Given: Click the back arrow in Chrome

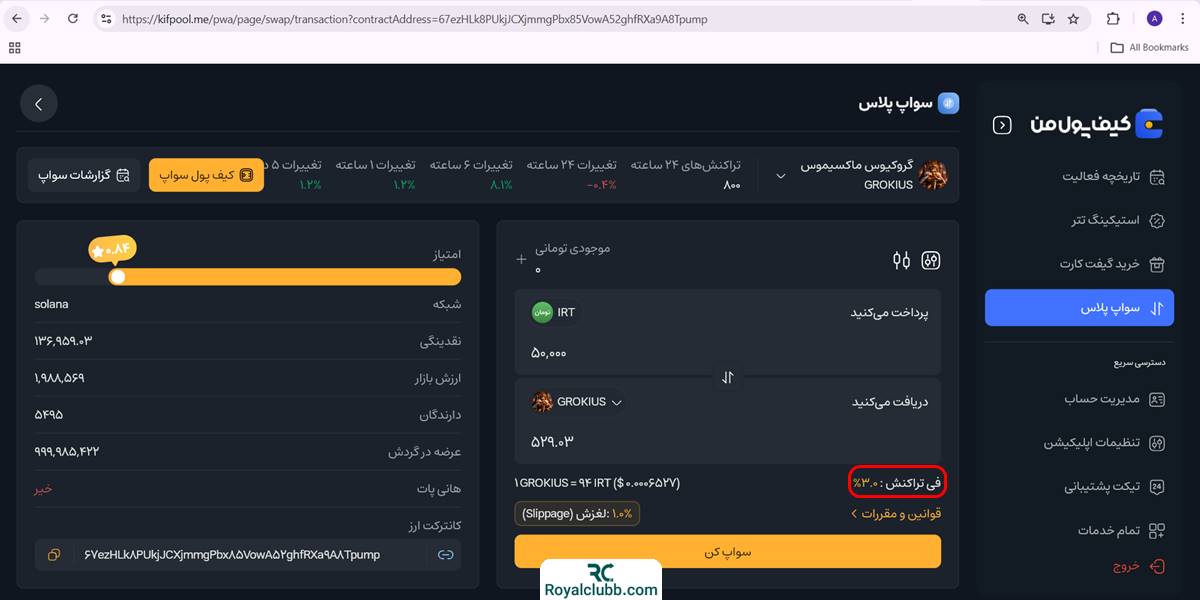Looking at the screenshot, I should [x=17, y=18].
